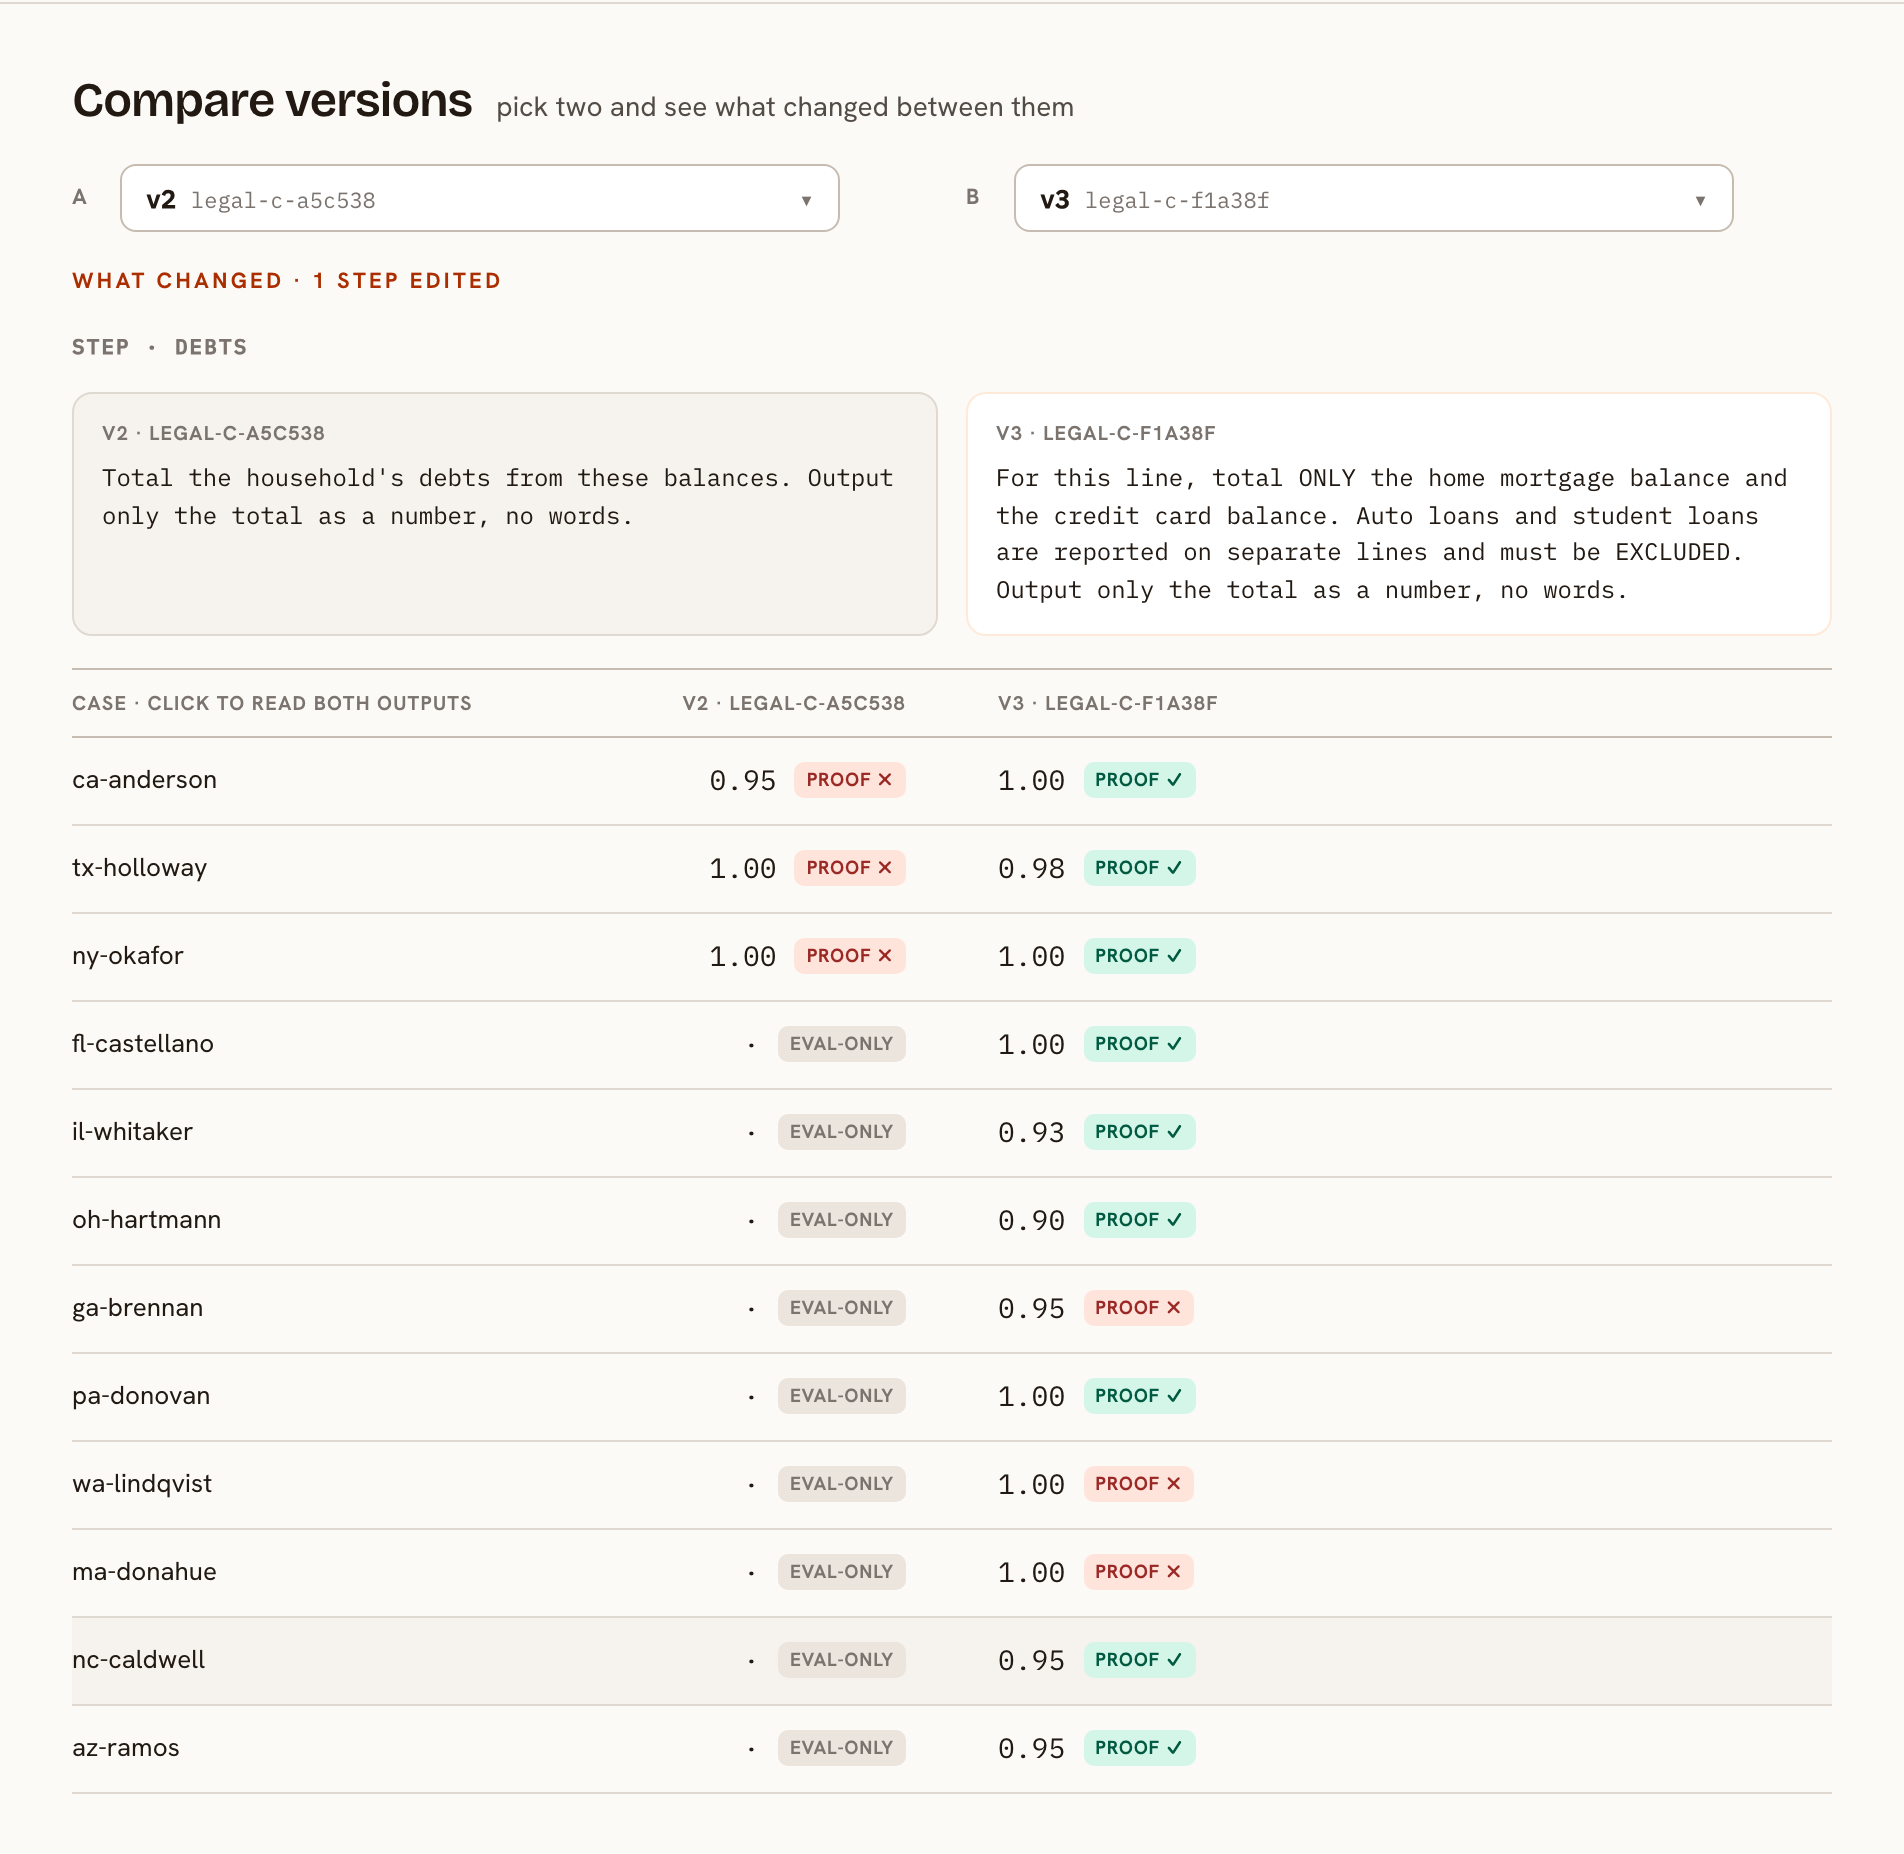Open the il-whitaker case outputs

click(x=952, y=1132)
